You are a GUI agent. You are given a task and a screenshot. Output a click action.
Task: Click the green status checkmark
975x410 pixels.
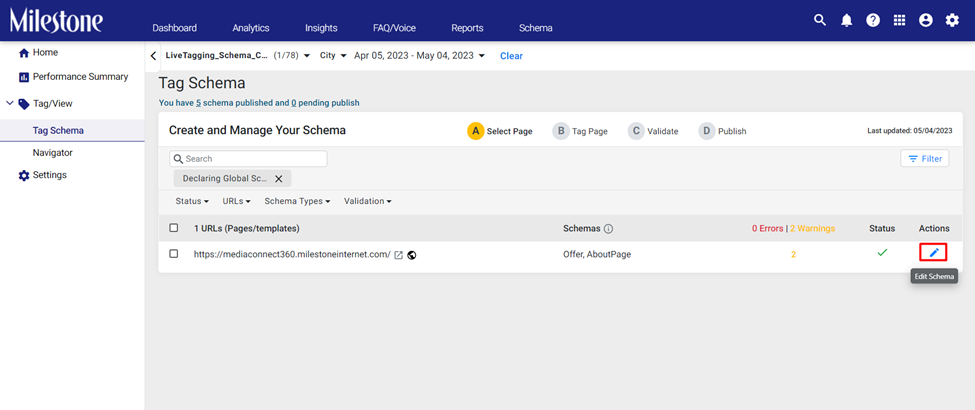882,253
